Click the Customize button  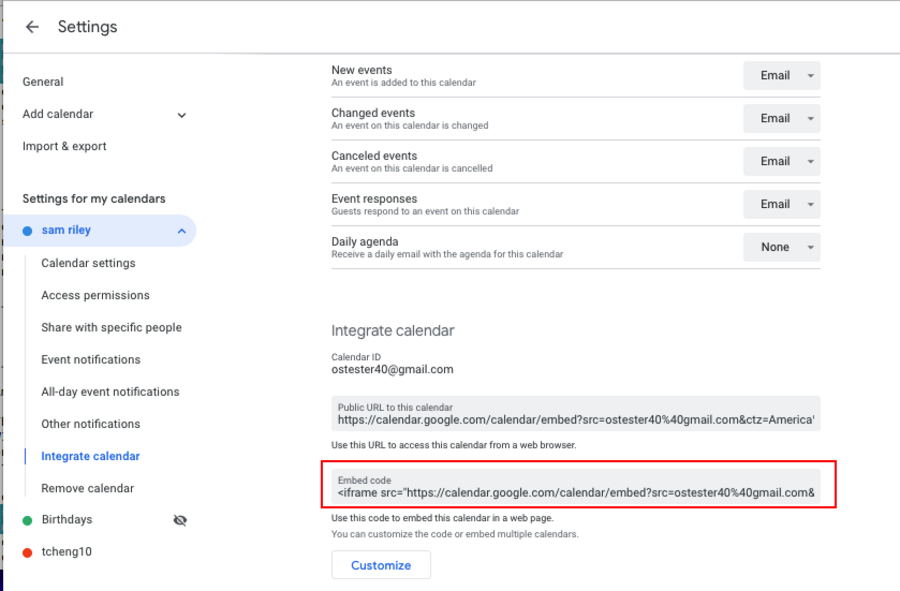point(381,565)
